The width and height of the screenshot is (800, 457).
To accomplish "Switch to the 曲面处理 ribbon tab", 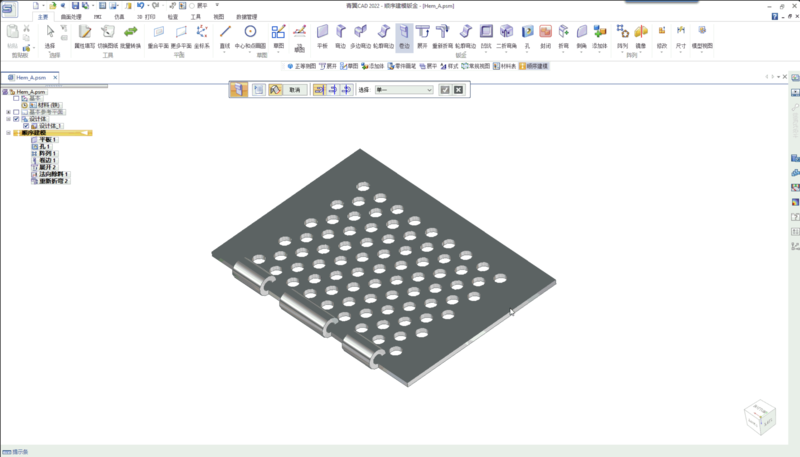I will (72, 17).
